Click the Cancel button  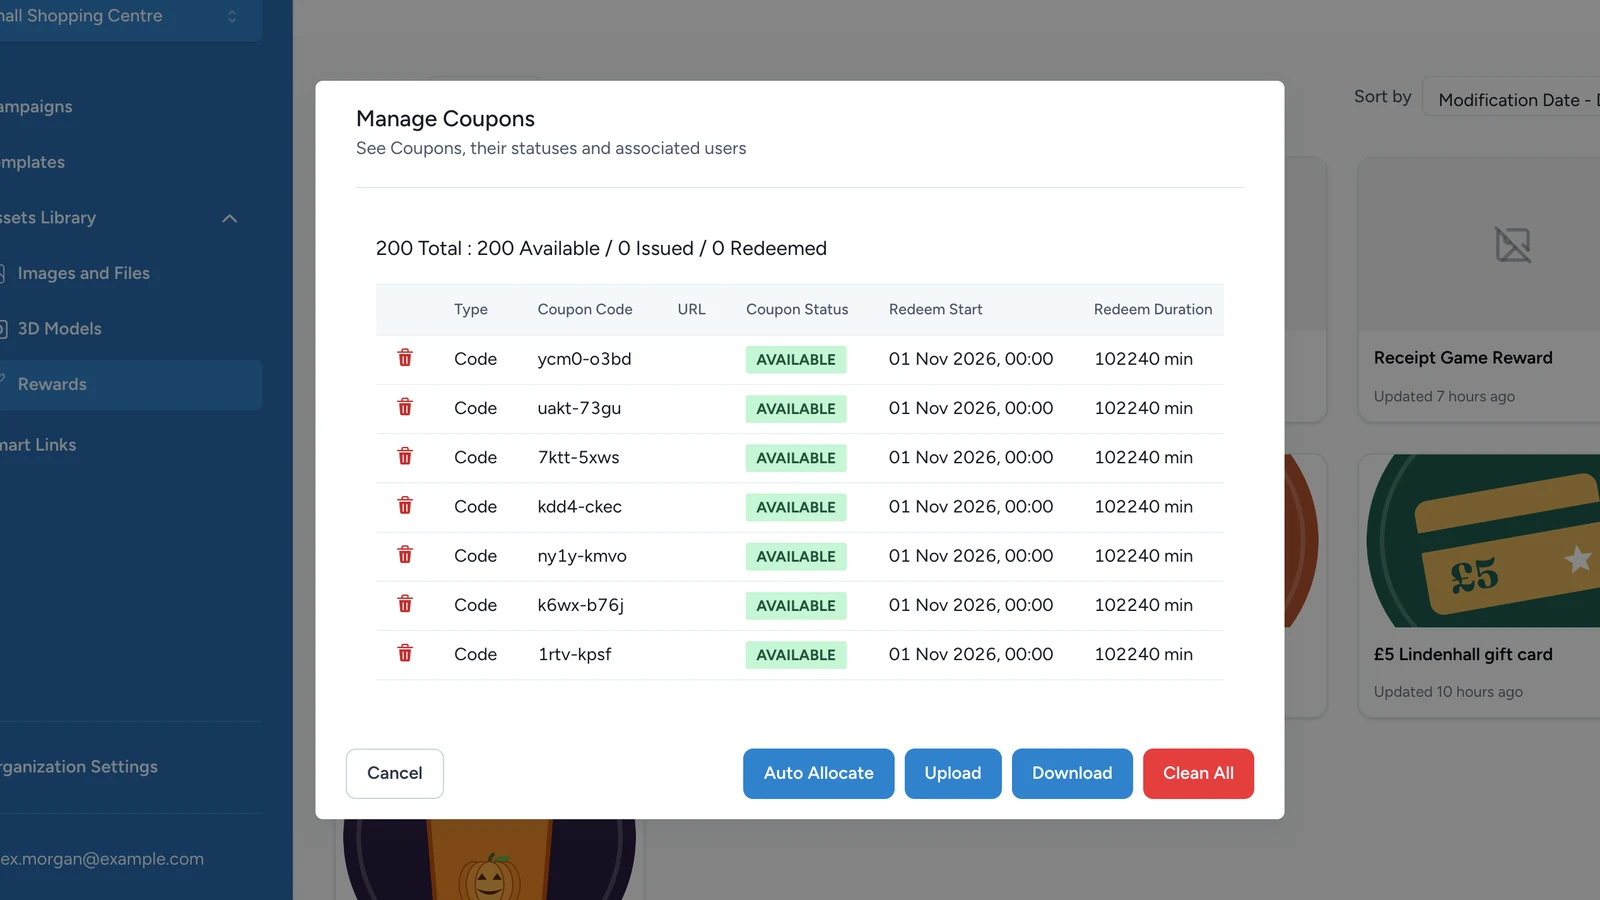coord(395,774)
